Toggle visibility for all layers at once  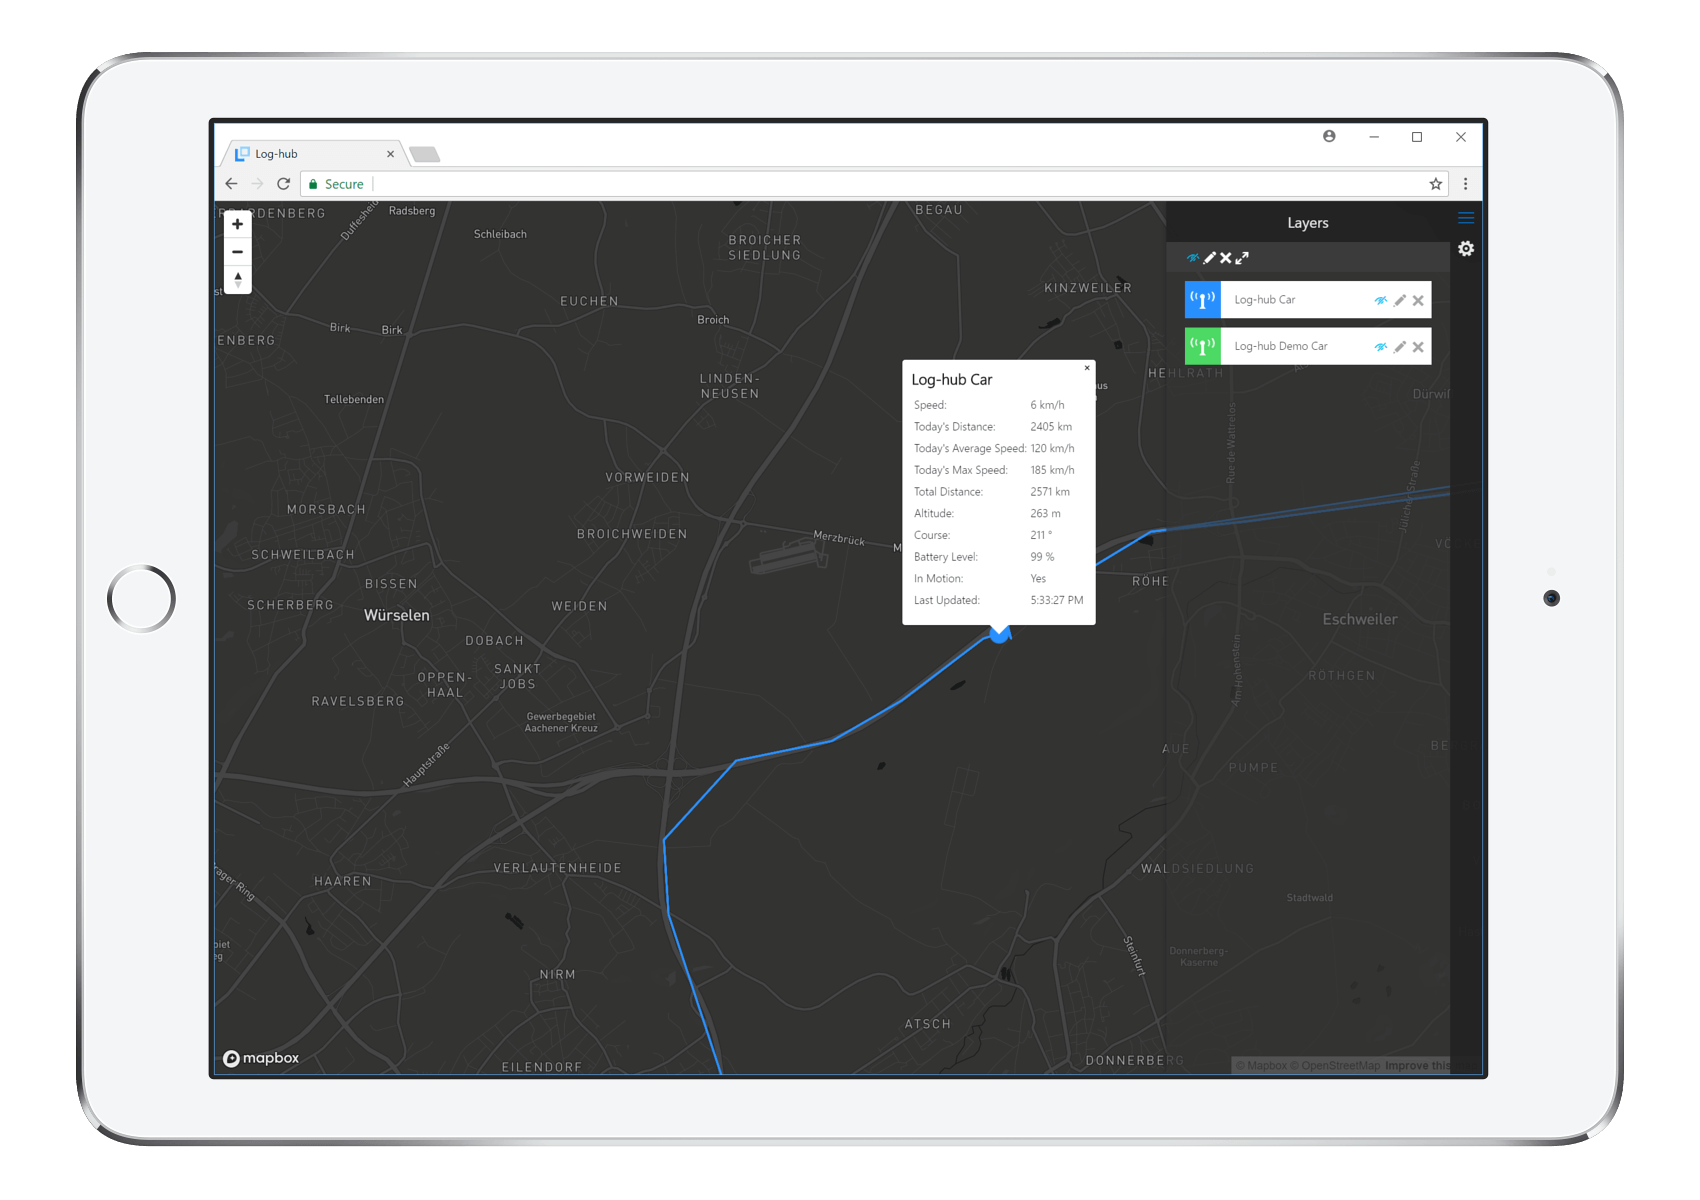(1192, 257)
